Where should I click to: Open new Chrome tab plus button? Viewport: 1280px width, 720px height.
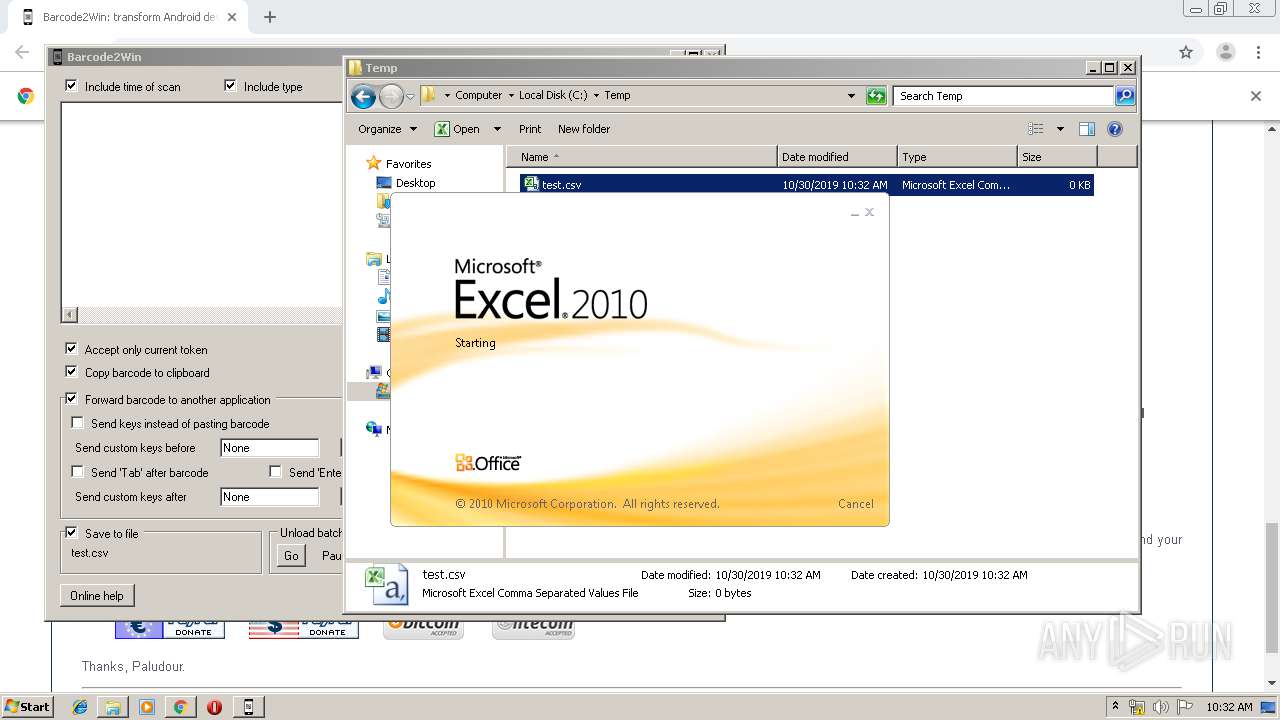(x=269, y=17)
